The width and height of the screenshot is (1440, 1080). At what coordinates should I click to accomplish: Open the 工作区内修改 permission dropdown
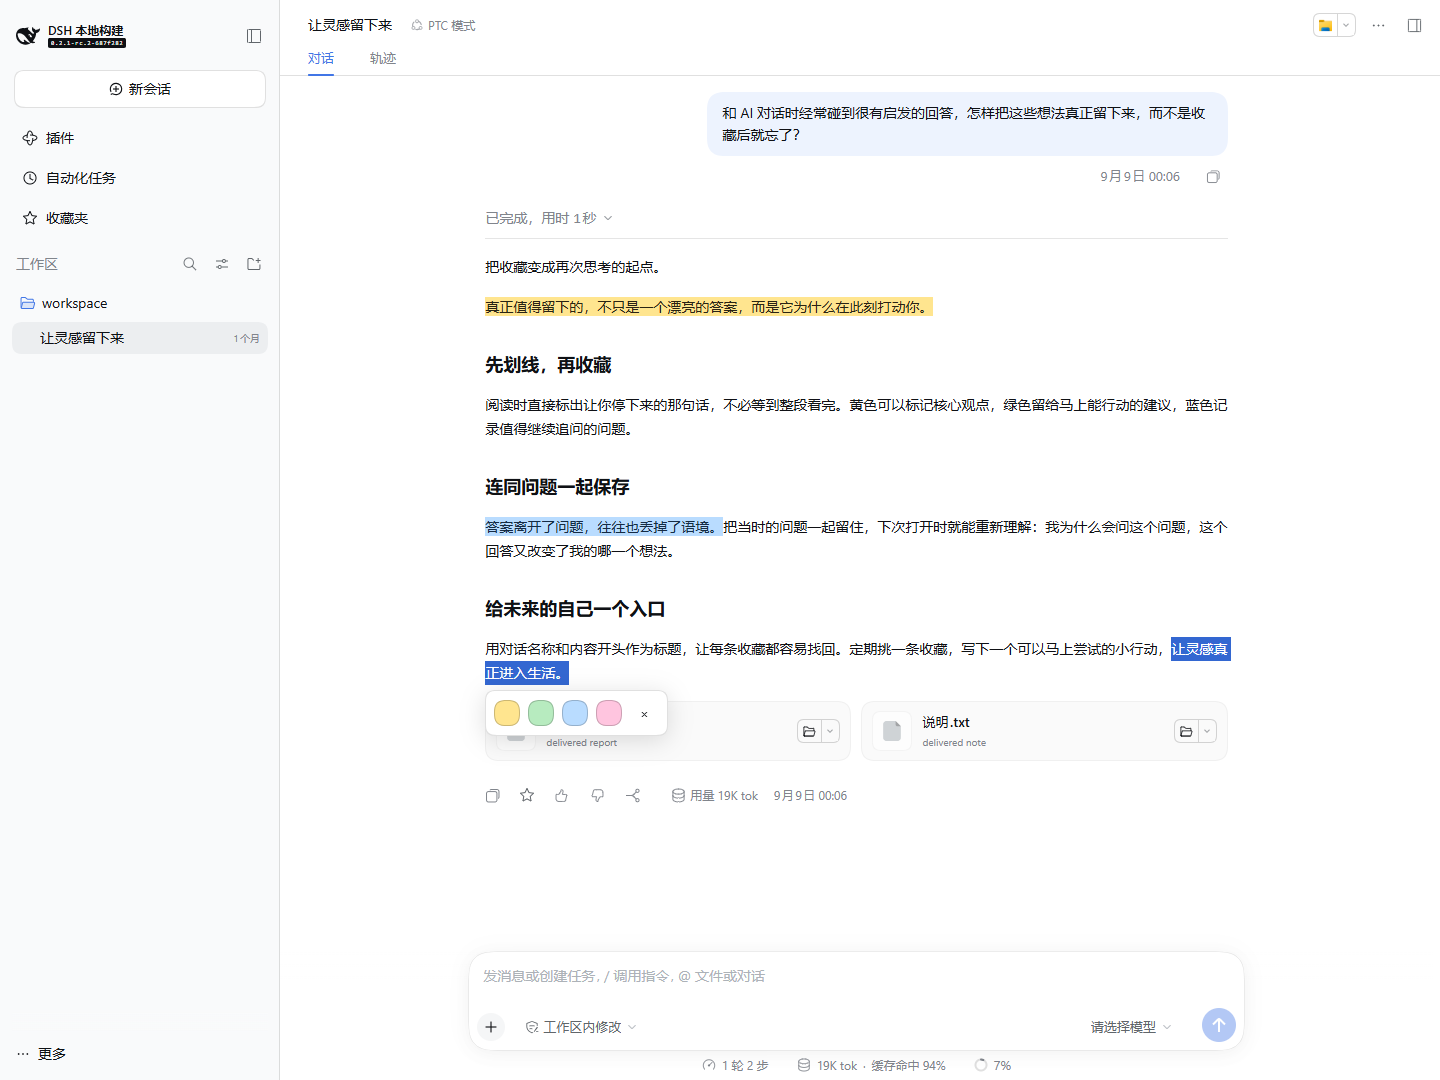click(x=581, y=1027)
